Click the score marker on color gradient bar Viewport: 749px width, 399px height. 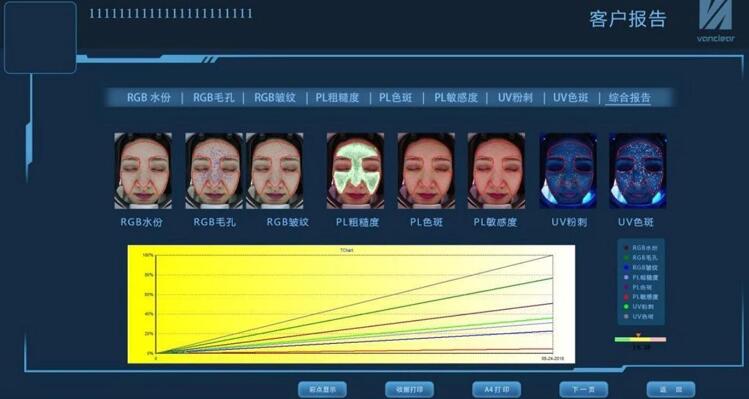pos(638,335)
